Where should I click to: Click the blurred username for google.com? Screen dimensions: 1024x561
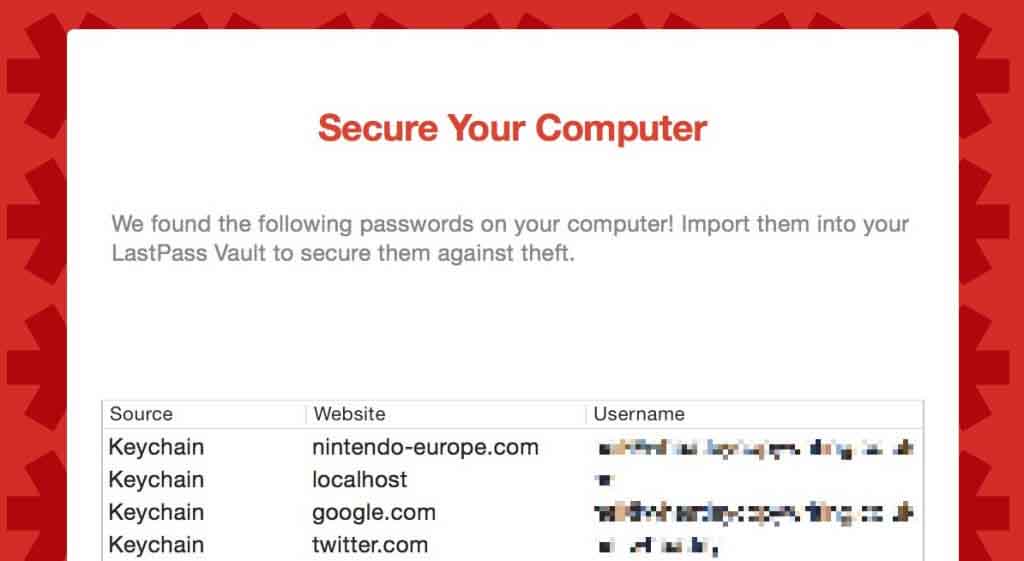pos(754,514)
